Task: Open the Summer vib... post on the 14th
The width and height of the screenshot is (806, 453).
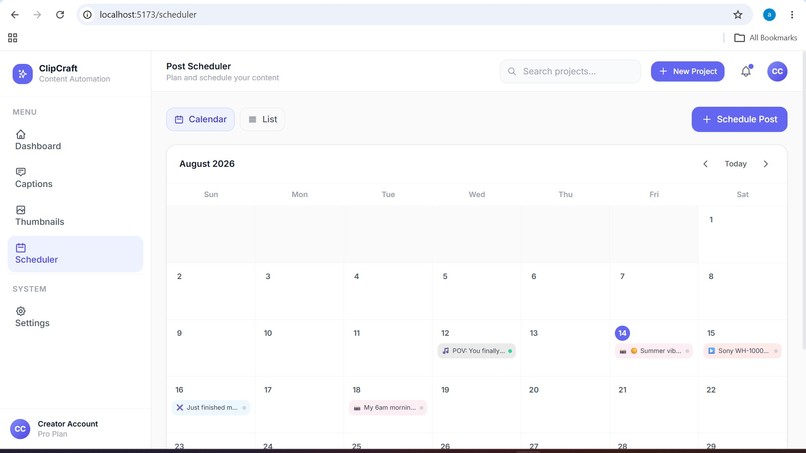Action: pyautogui.click(x=654, y=351)
